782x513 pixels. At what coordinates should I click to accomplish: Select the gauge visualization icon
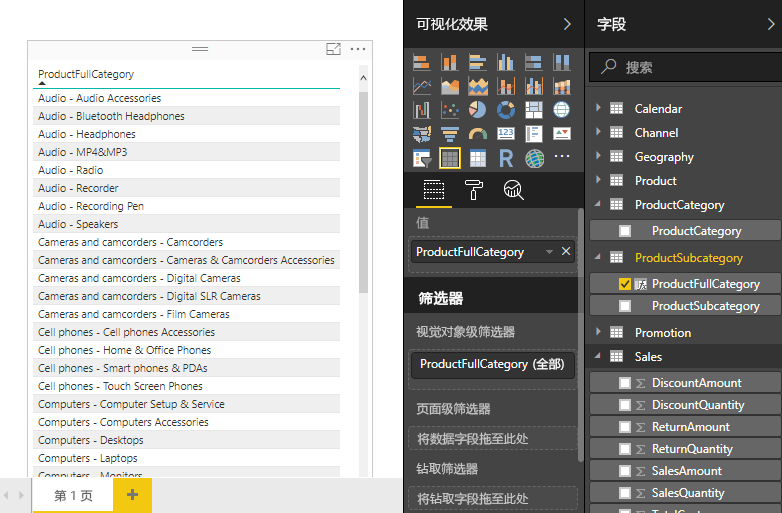[x=478, y=134]
